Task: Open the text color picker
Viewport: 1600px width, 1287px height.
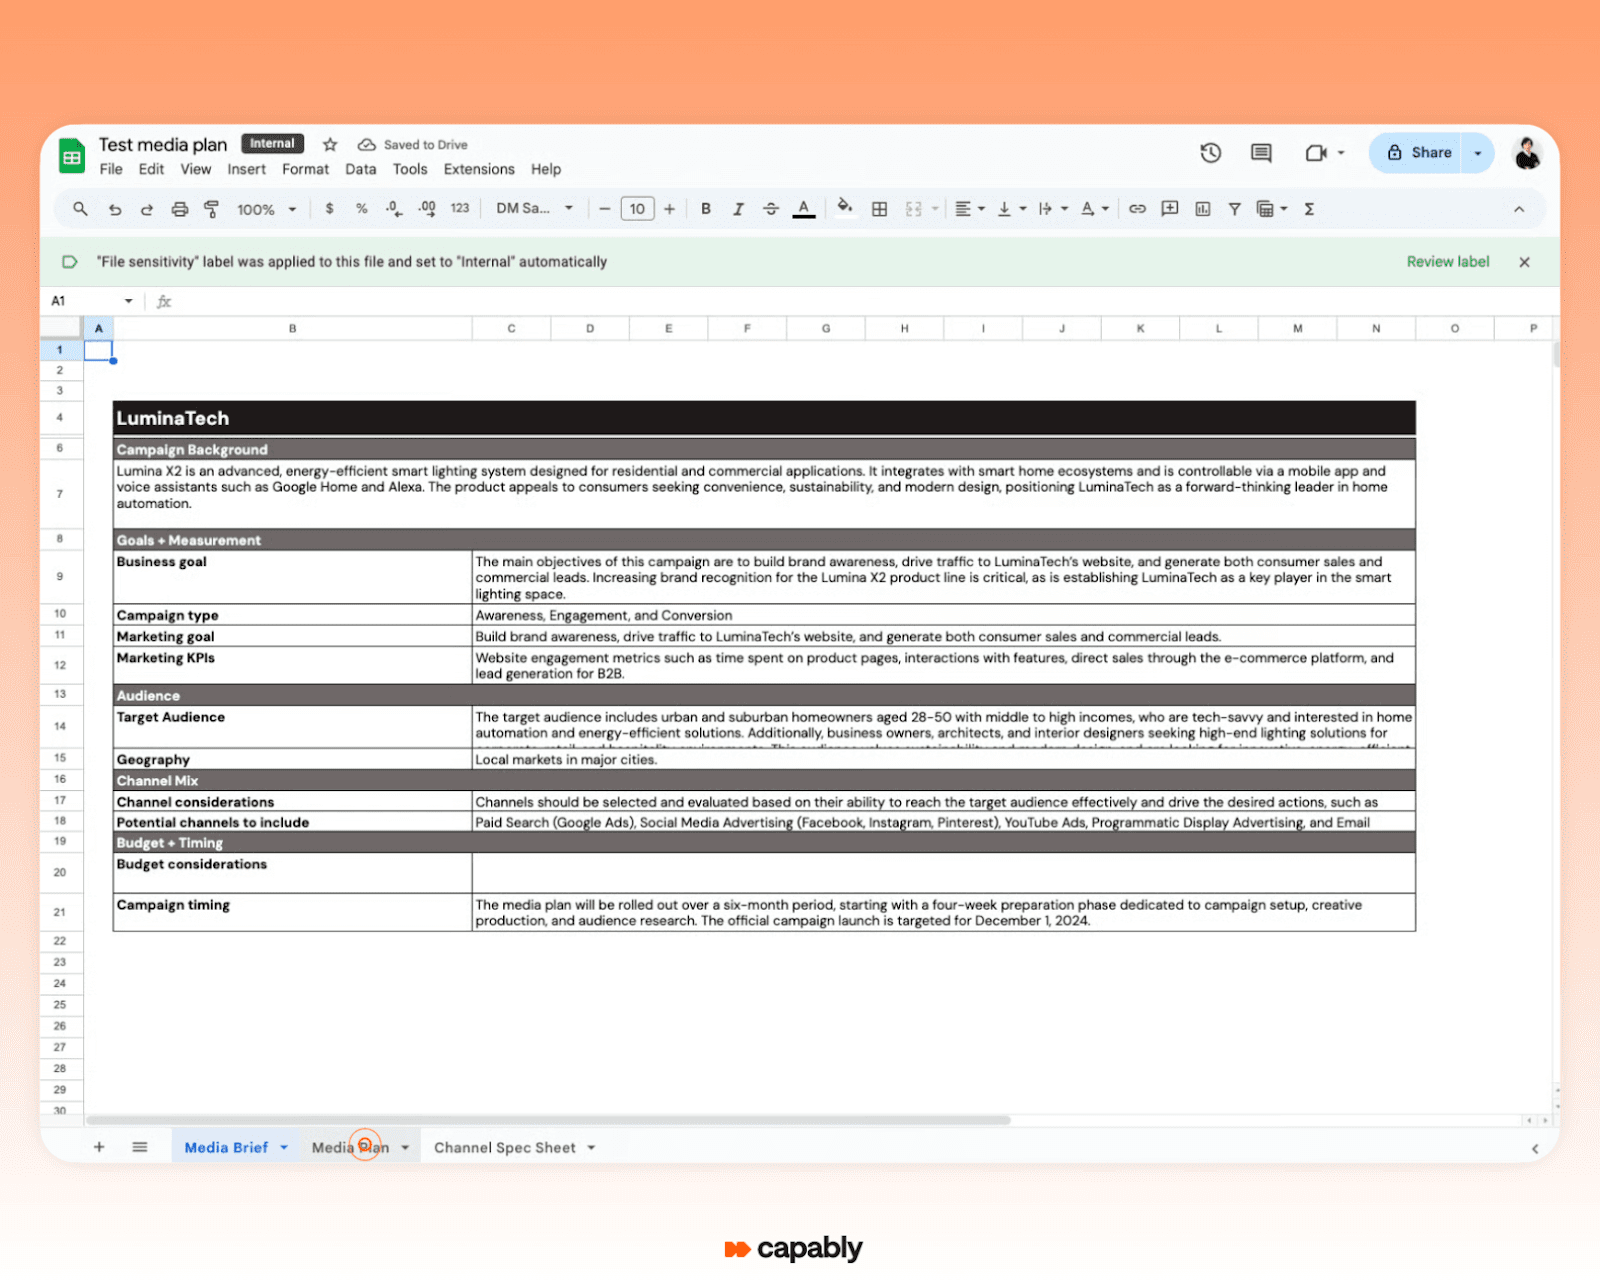Action: (804, 209)
